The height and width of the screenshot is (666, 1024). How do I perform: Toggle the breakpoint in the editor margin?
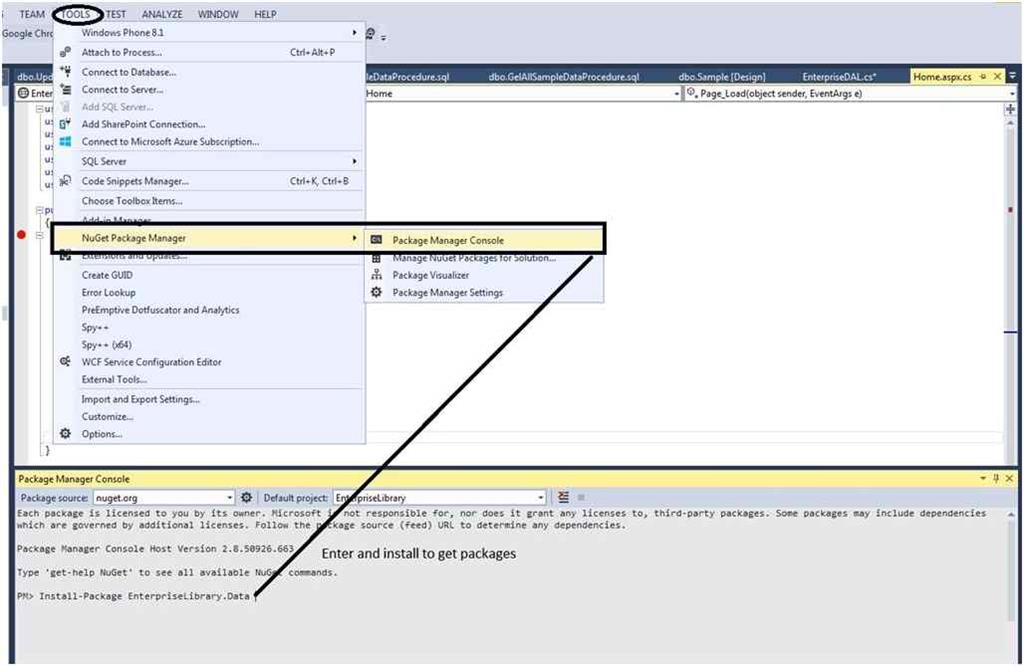coord(20,232)
